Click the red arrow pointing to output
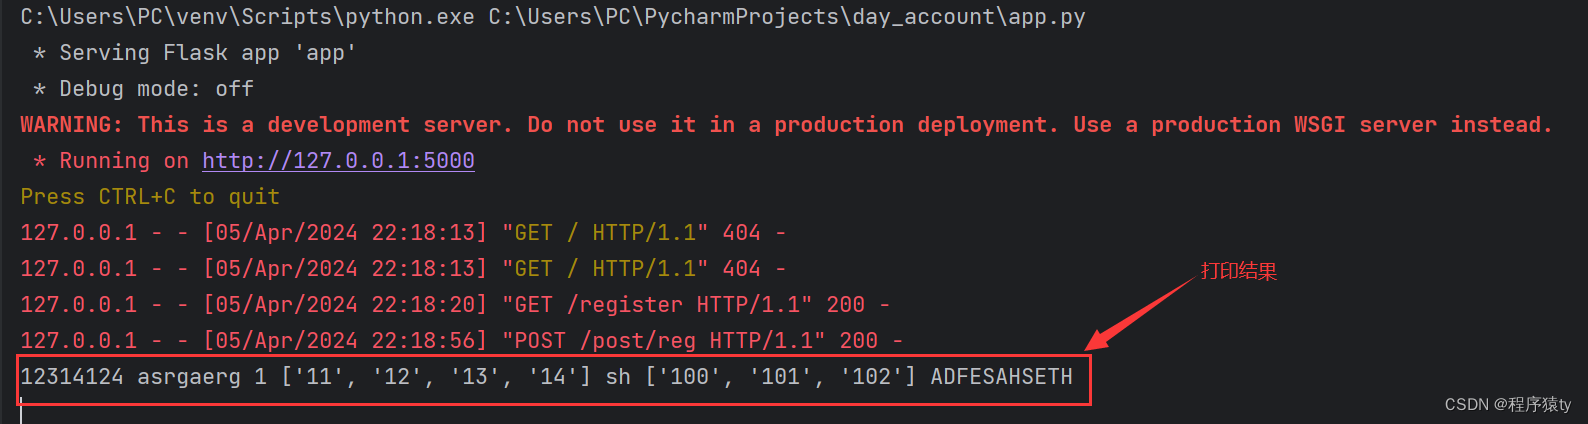 click(x=1139, y=315)
